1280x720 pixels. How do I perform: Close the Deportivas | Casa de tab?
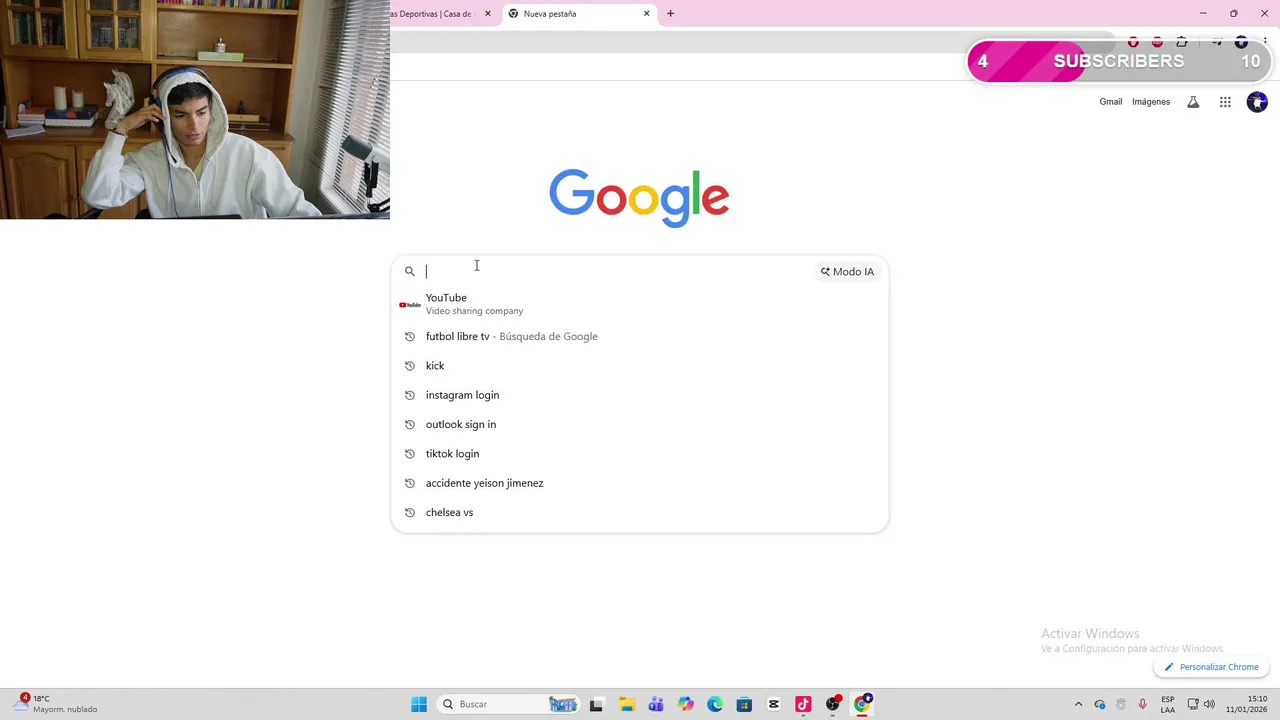(488, 14)
